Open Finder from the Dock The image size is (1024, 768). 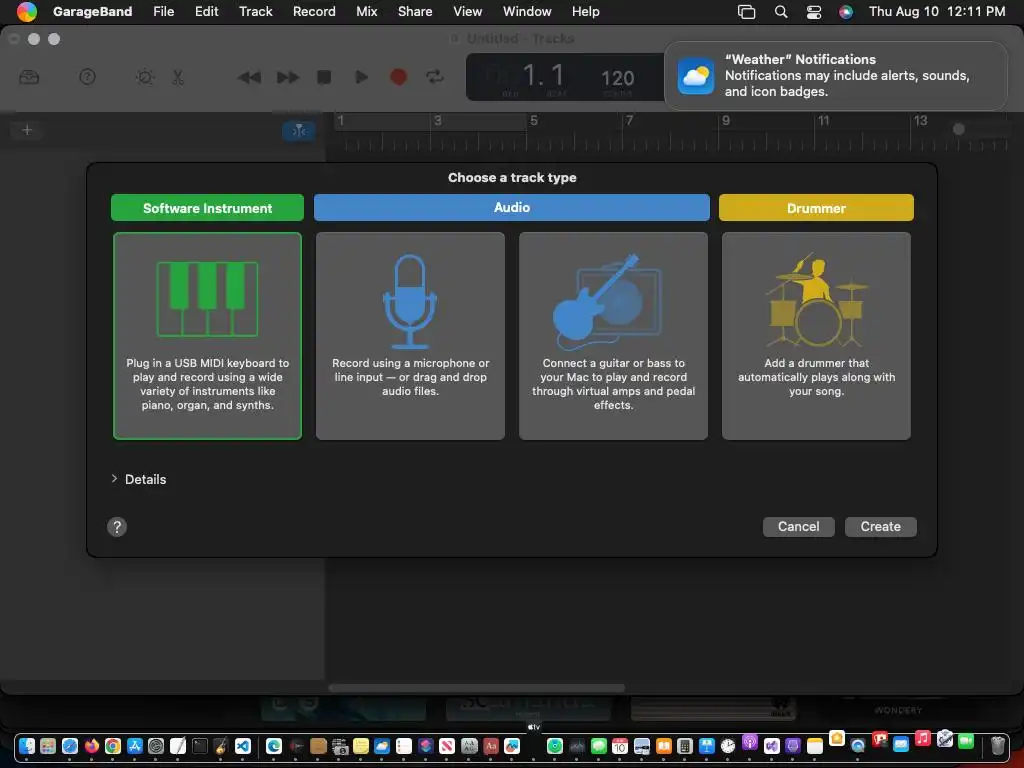click(27, 746)
